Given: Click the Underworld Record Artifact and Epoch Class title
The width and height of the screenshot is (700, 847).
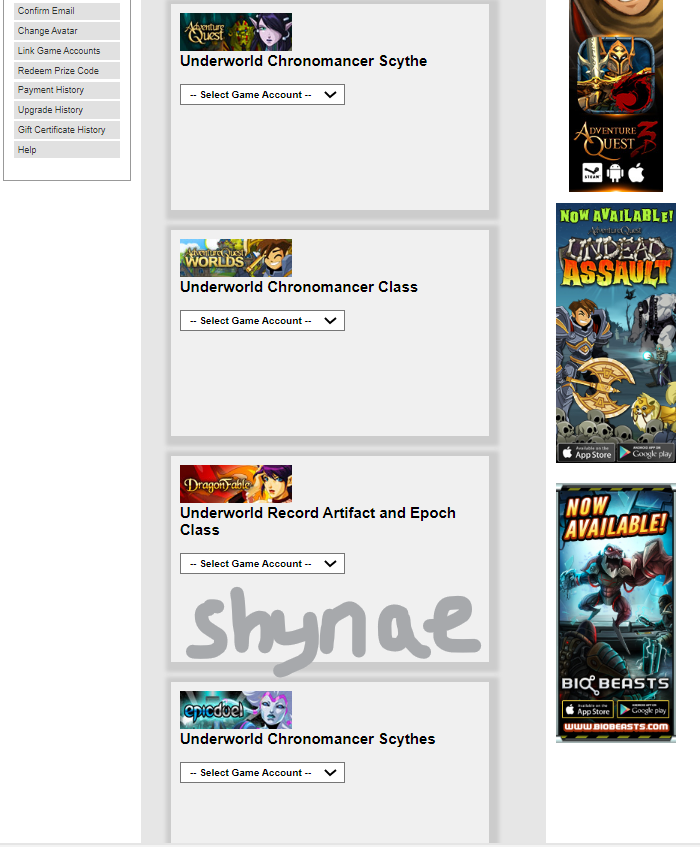Looking at the screenshot, I should (318, 521).
